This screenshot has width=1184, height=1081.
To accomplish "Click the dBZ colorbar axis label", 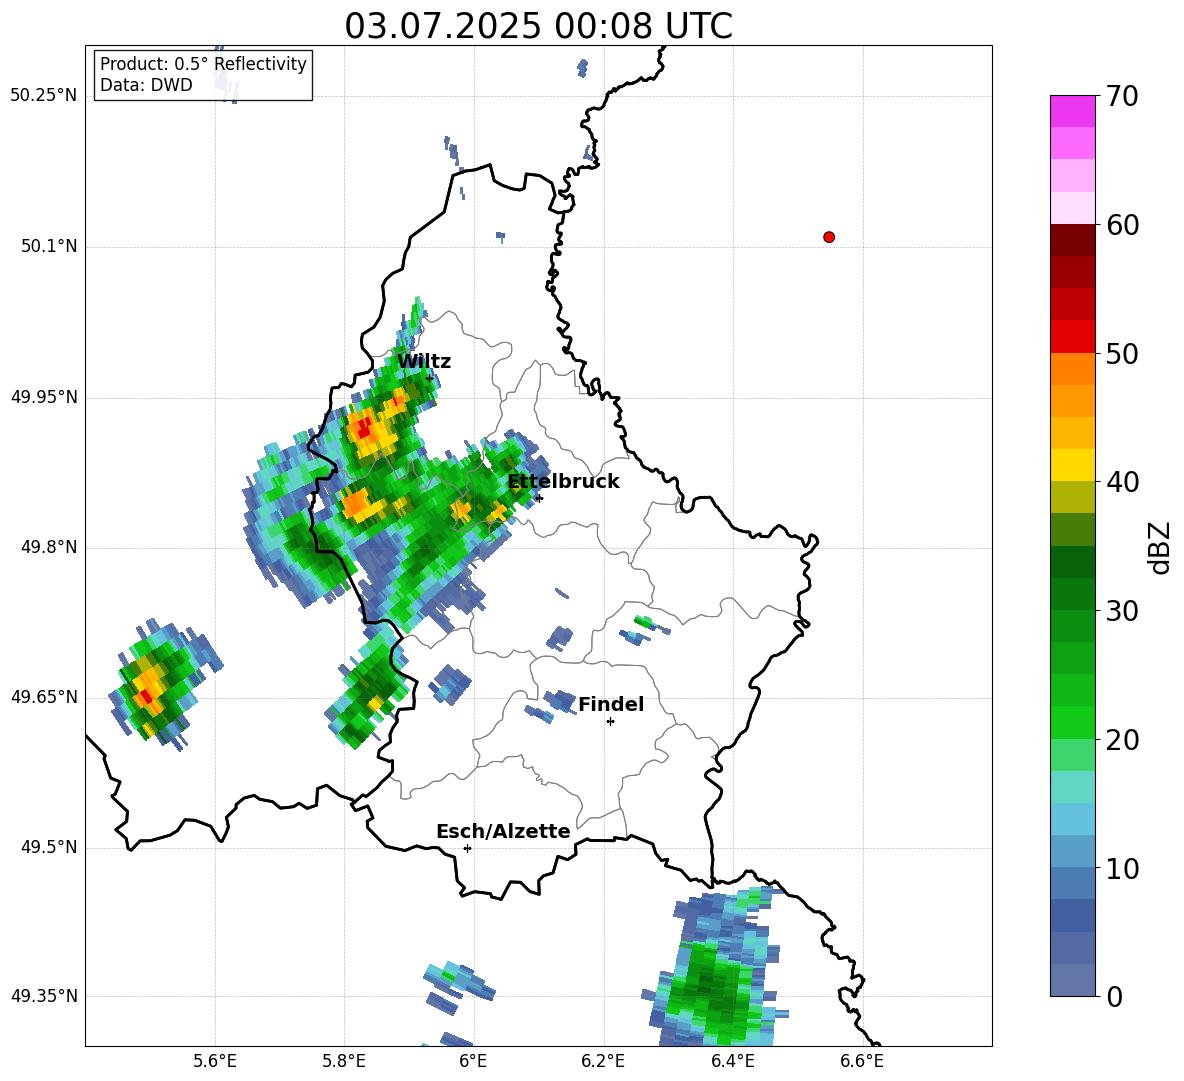I will coord(1159,547).
